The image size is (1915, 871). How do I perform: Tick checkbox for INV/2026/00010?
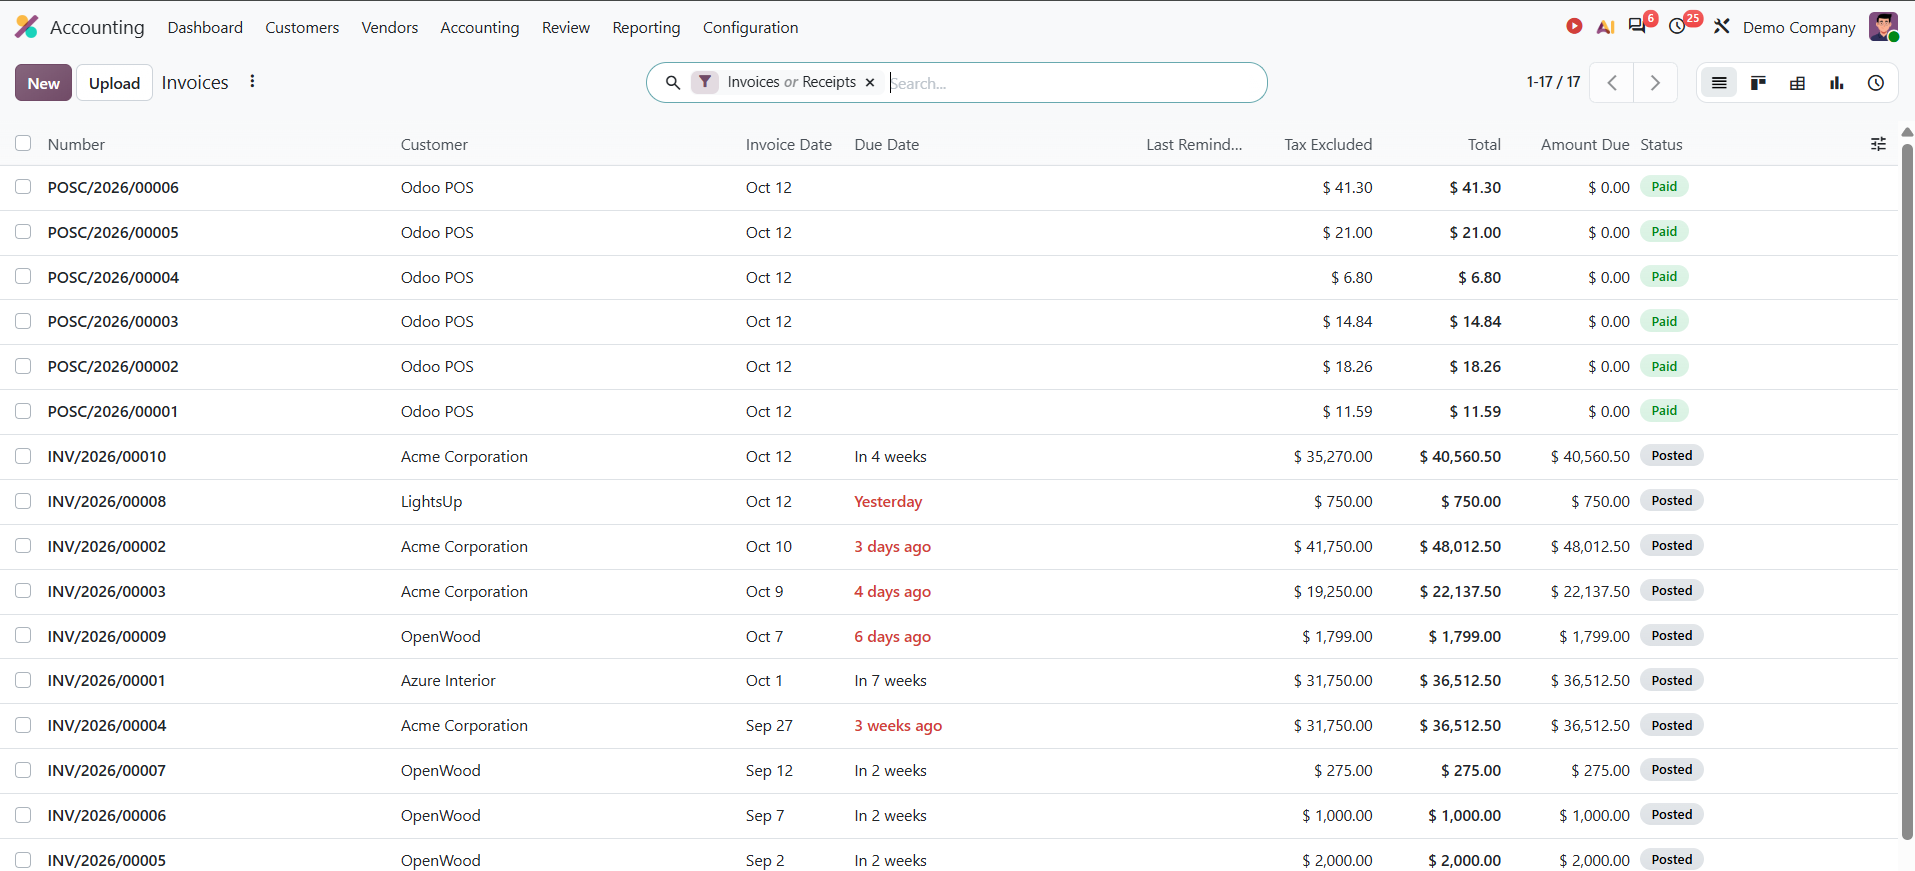[23, 456]
